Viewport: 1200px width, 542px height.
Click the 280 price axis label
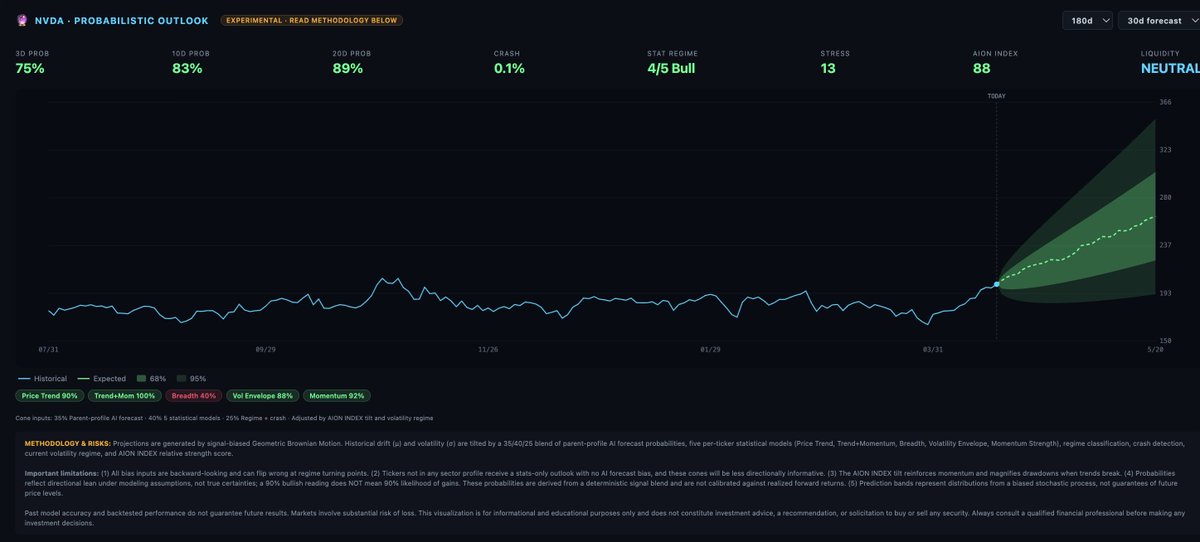pyautogui.click(x=1165, y=197)
